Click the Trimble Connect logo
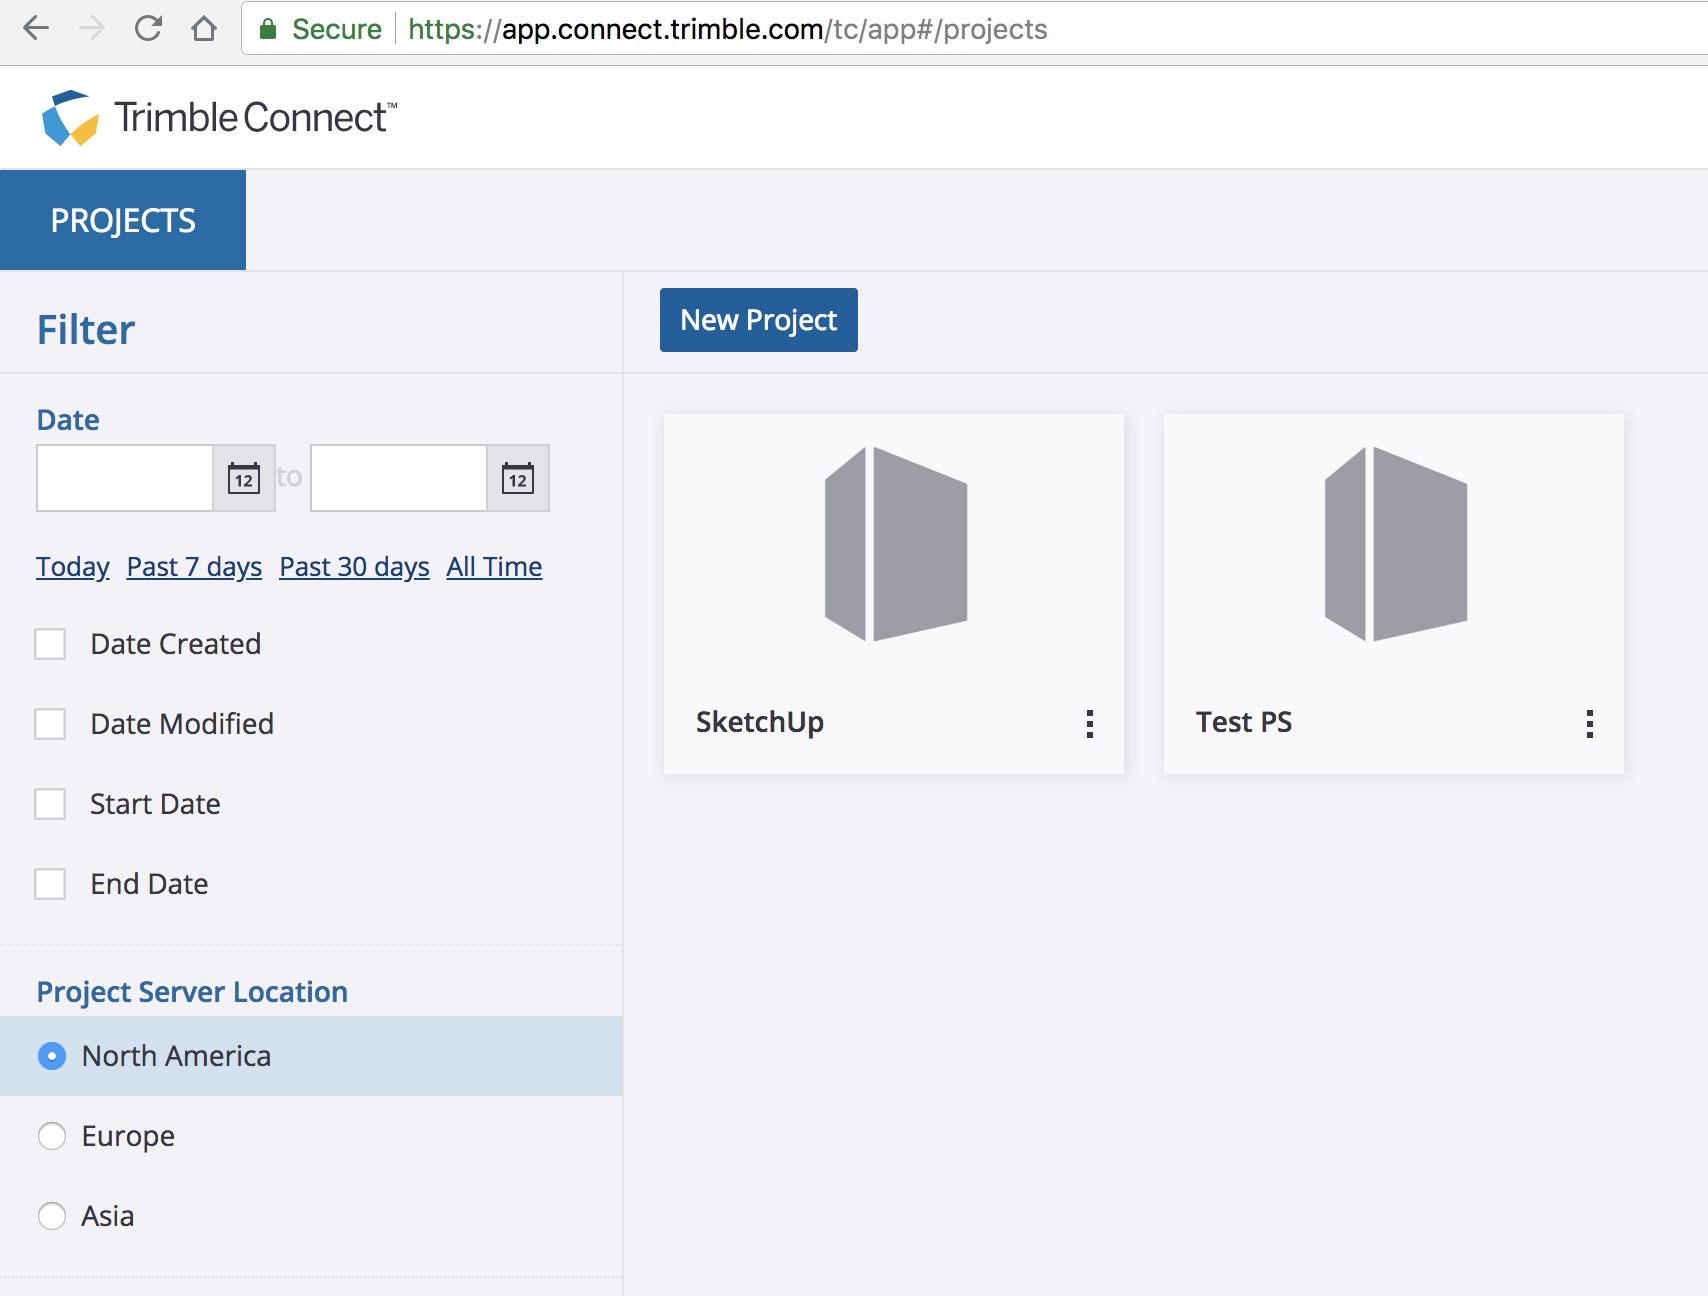1708x1296 pixels. point(219,118)
